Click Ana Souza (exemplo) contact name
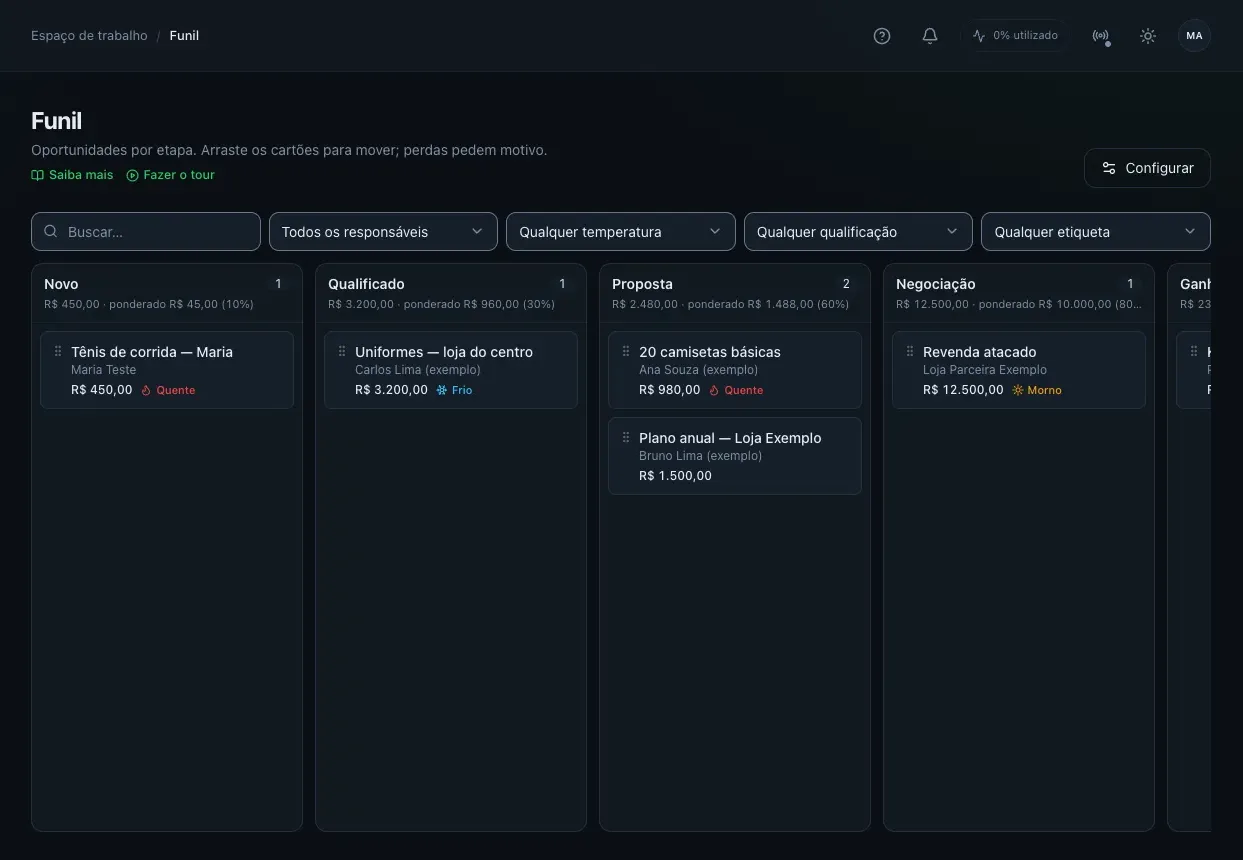This screenshot has width=1243, height=860. 699,370
